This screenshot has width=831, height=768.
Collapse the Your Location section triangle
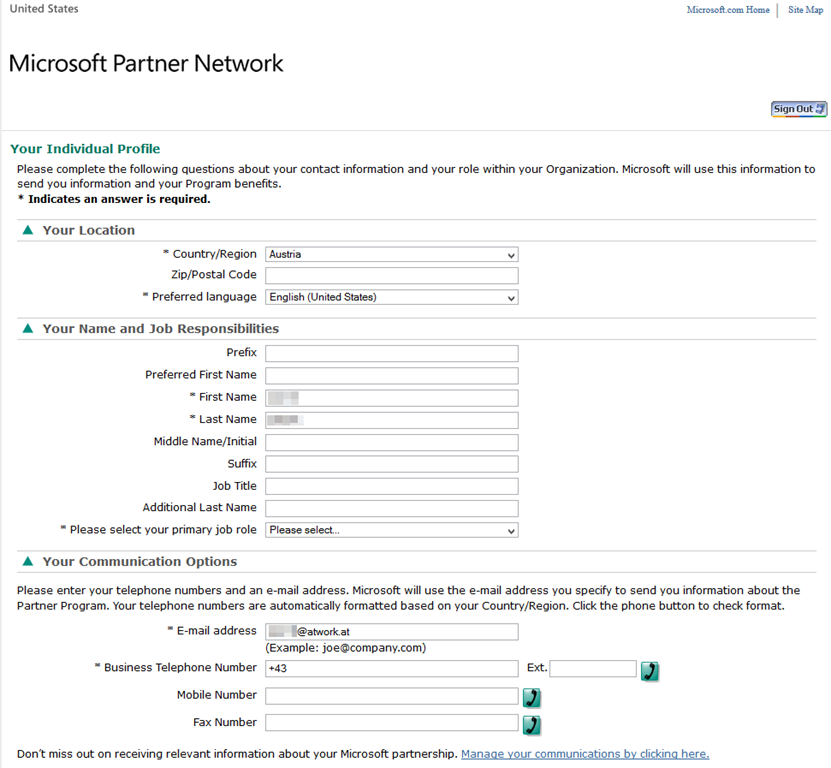28,230
